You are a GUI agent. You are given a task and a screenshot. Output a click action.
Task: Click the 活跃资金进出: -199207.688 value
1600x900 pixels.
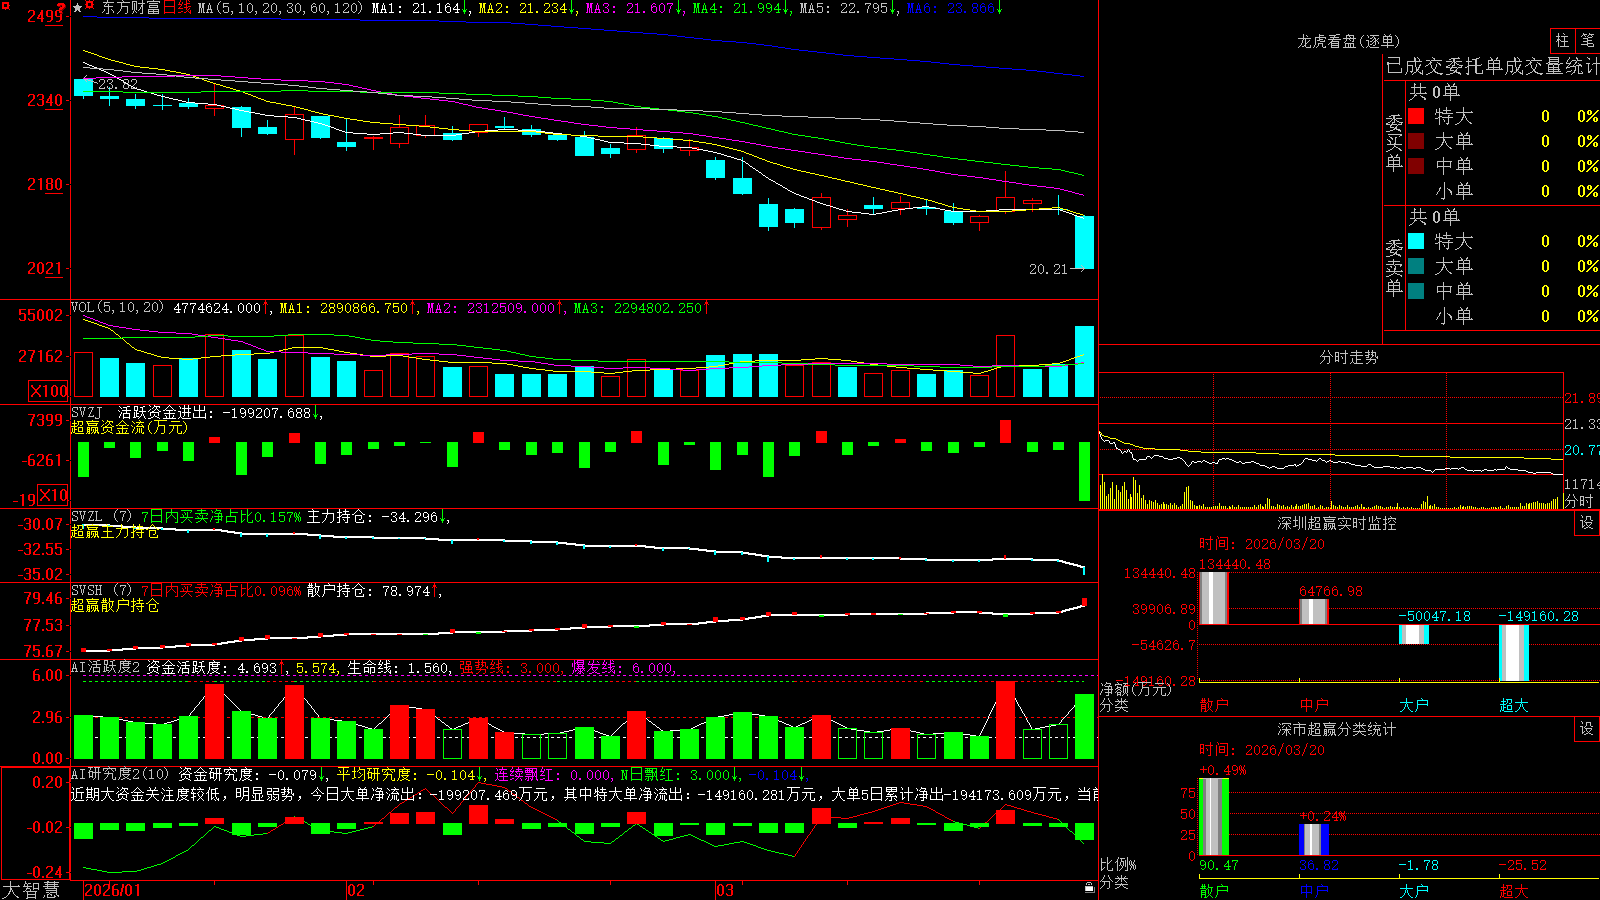click(219, 412)
